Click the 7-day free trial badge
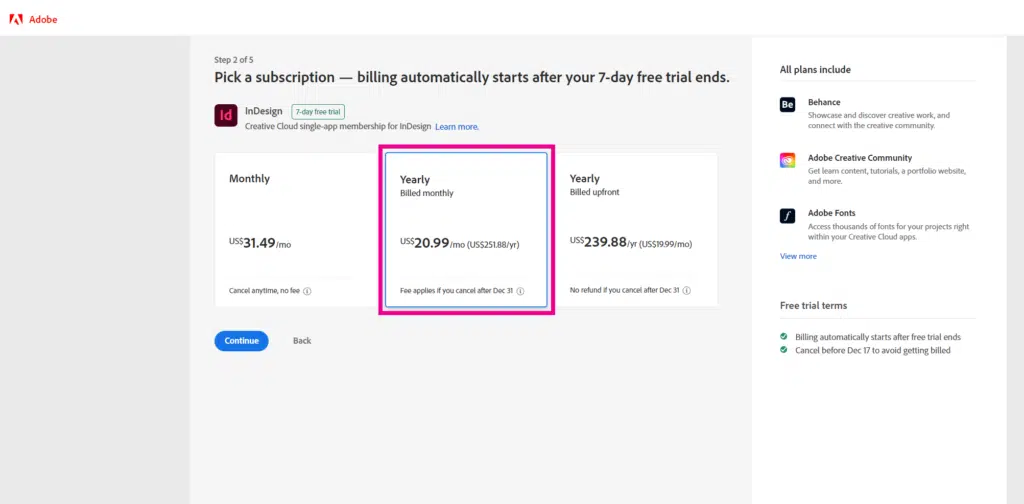The image size is (1024, 504). (318, 112)
